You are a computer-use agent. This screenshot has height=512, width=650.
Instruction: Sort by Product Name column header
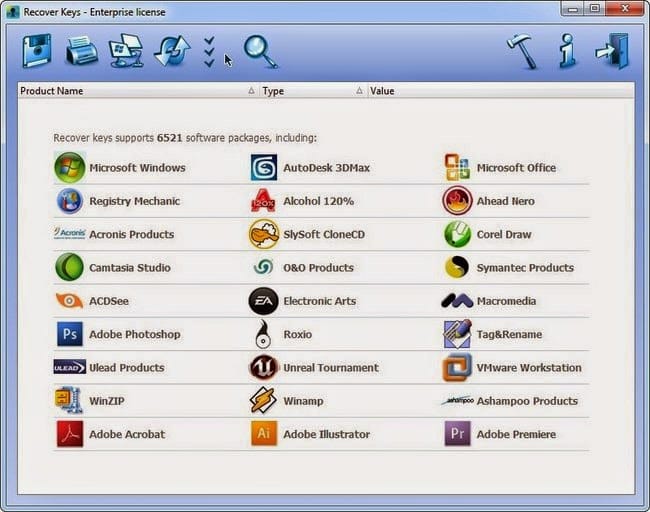138,91
